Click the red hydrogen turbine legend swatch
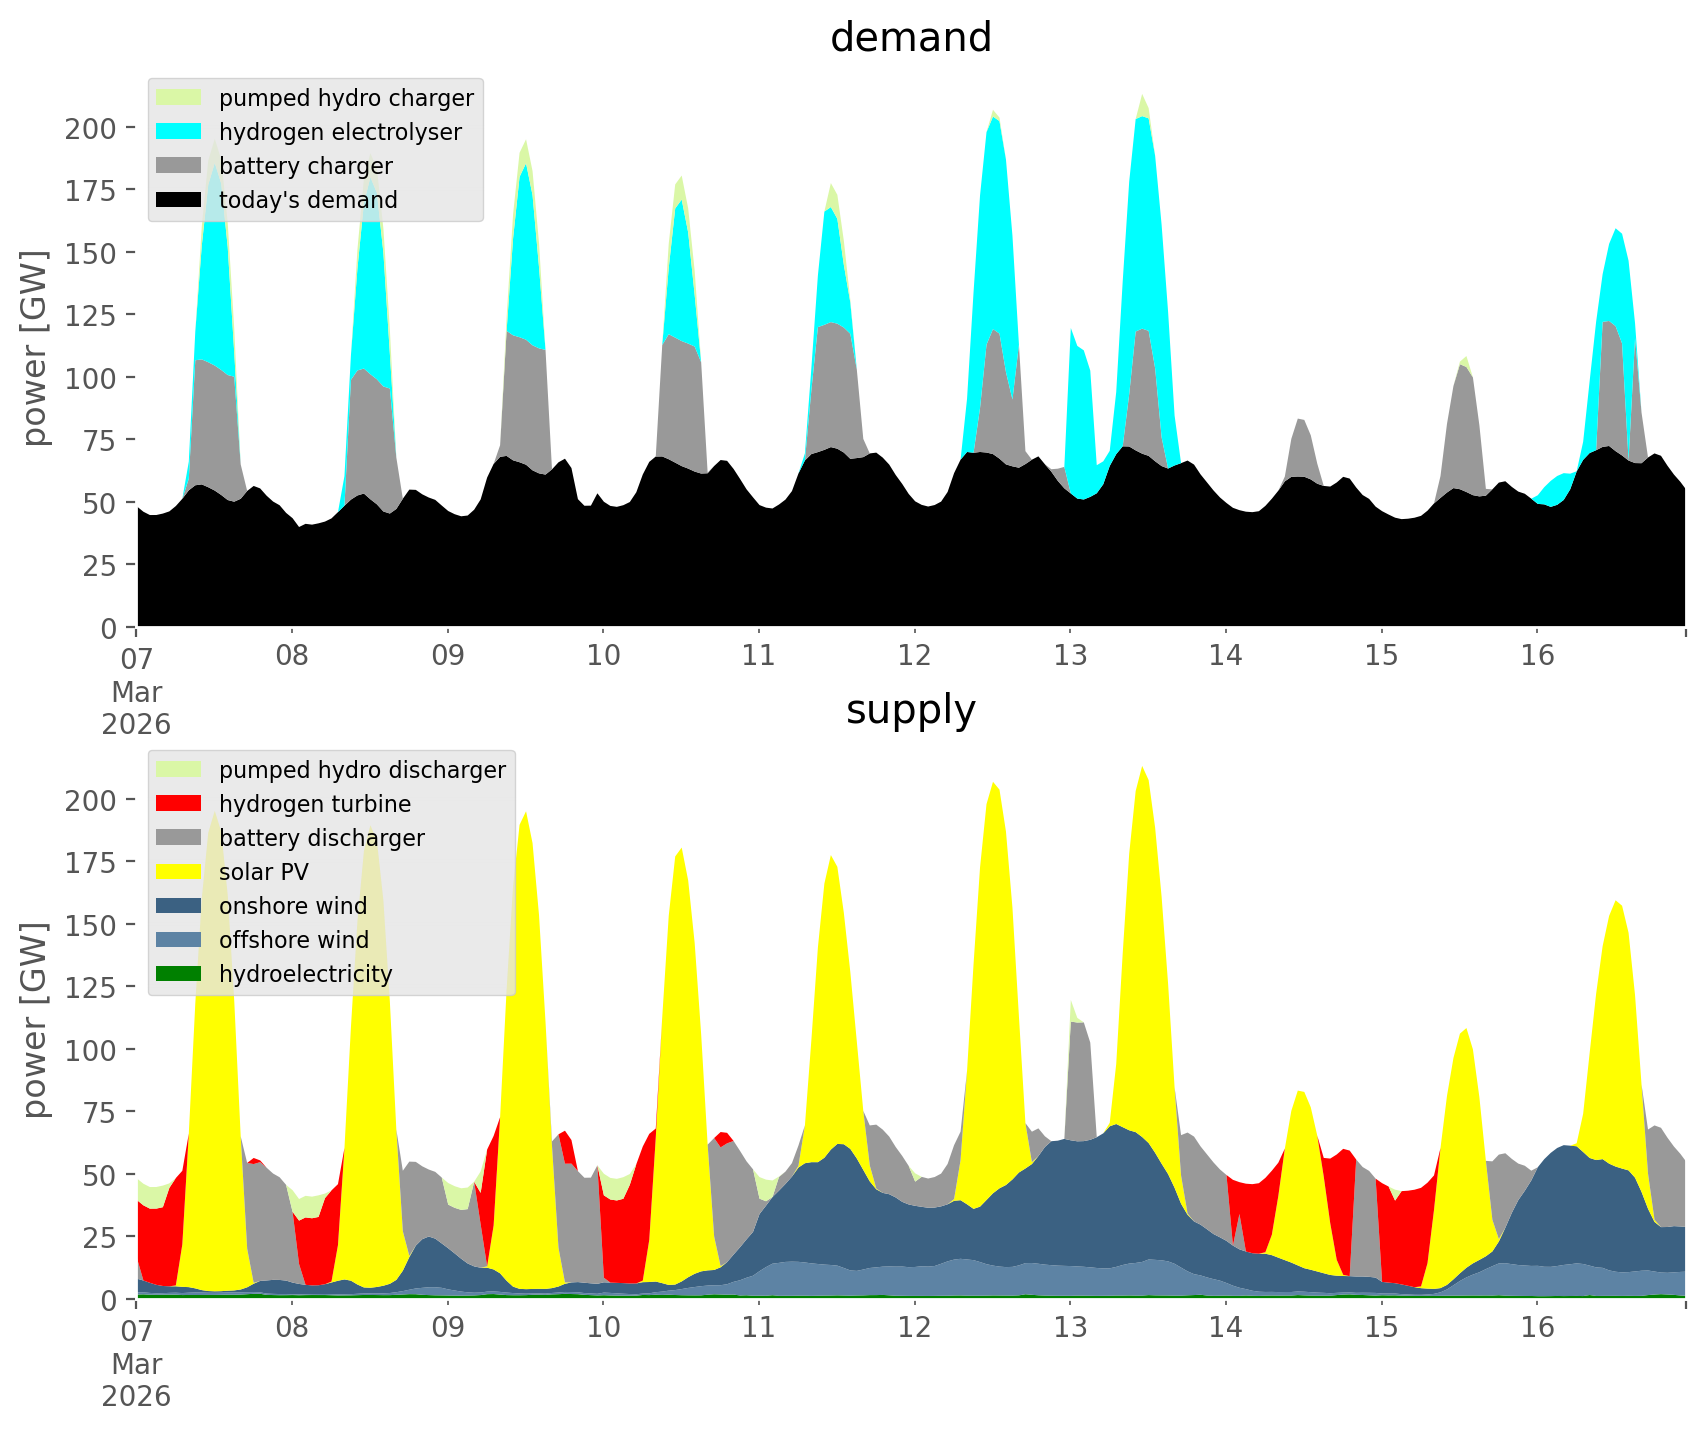This screenshot has height=1431, width=1706. click(179, 804)
